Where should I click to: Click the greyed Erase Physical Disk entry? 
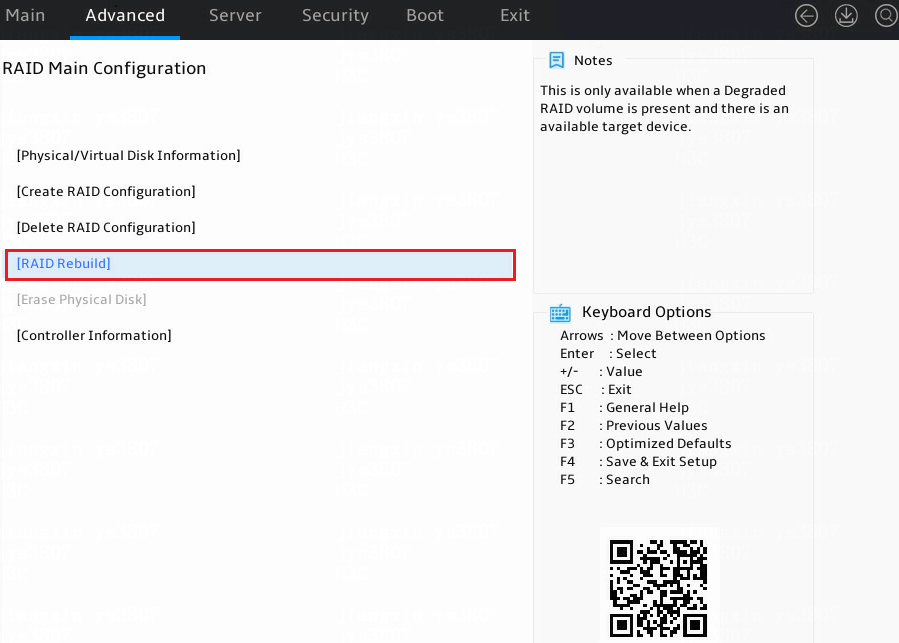click(x=81, y=299)
